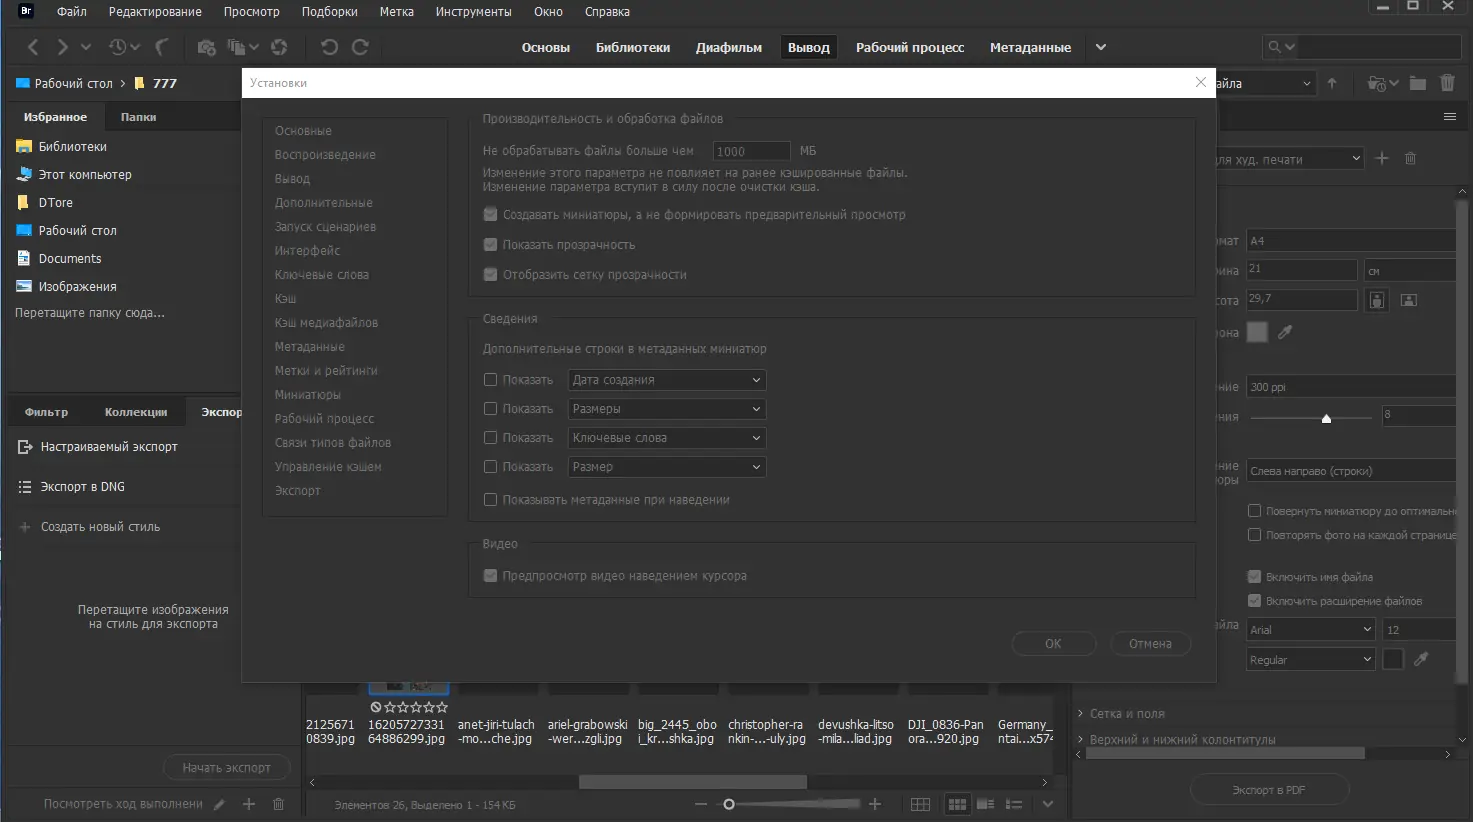
Task: Click the background color swatch
Action: [x=1257, y=332]
